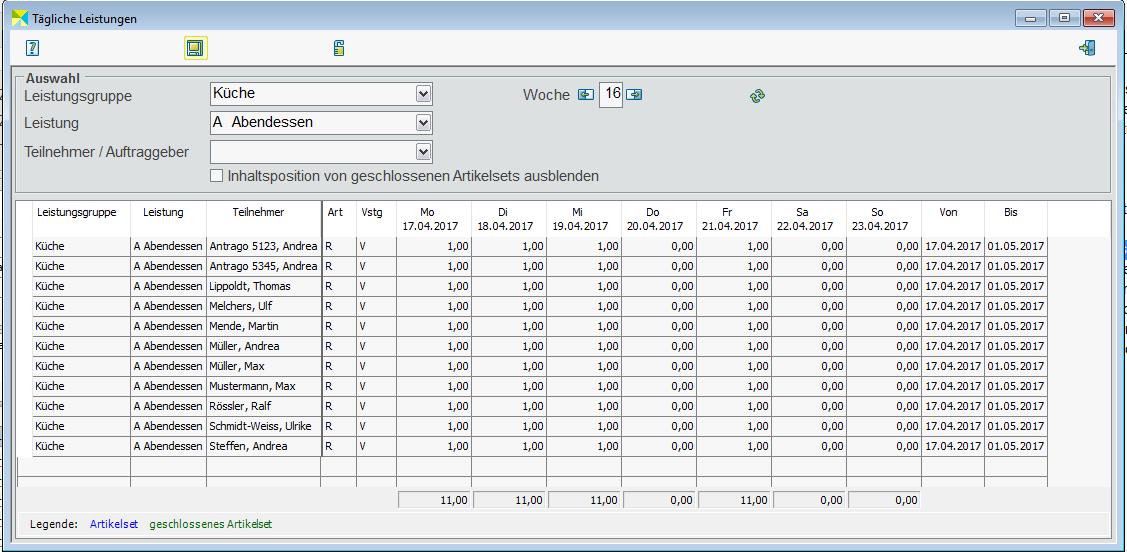Click the blue Artikelset legend label
The width and height of the screenshot is (1127, 552).
[114, 525]
